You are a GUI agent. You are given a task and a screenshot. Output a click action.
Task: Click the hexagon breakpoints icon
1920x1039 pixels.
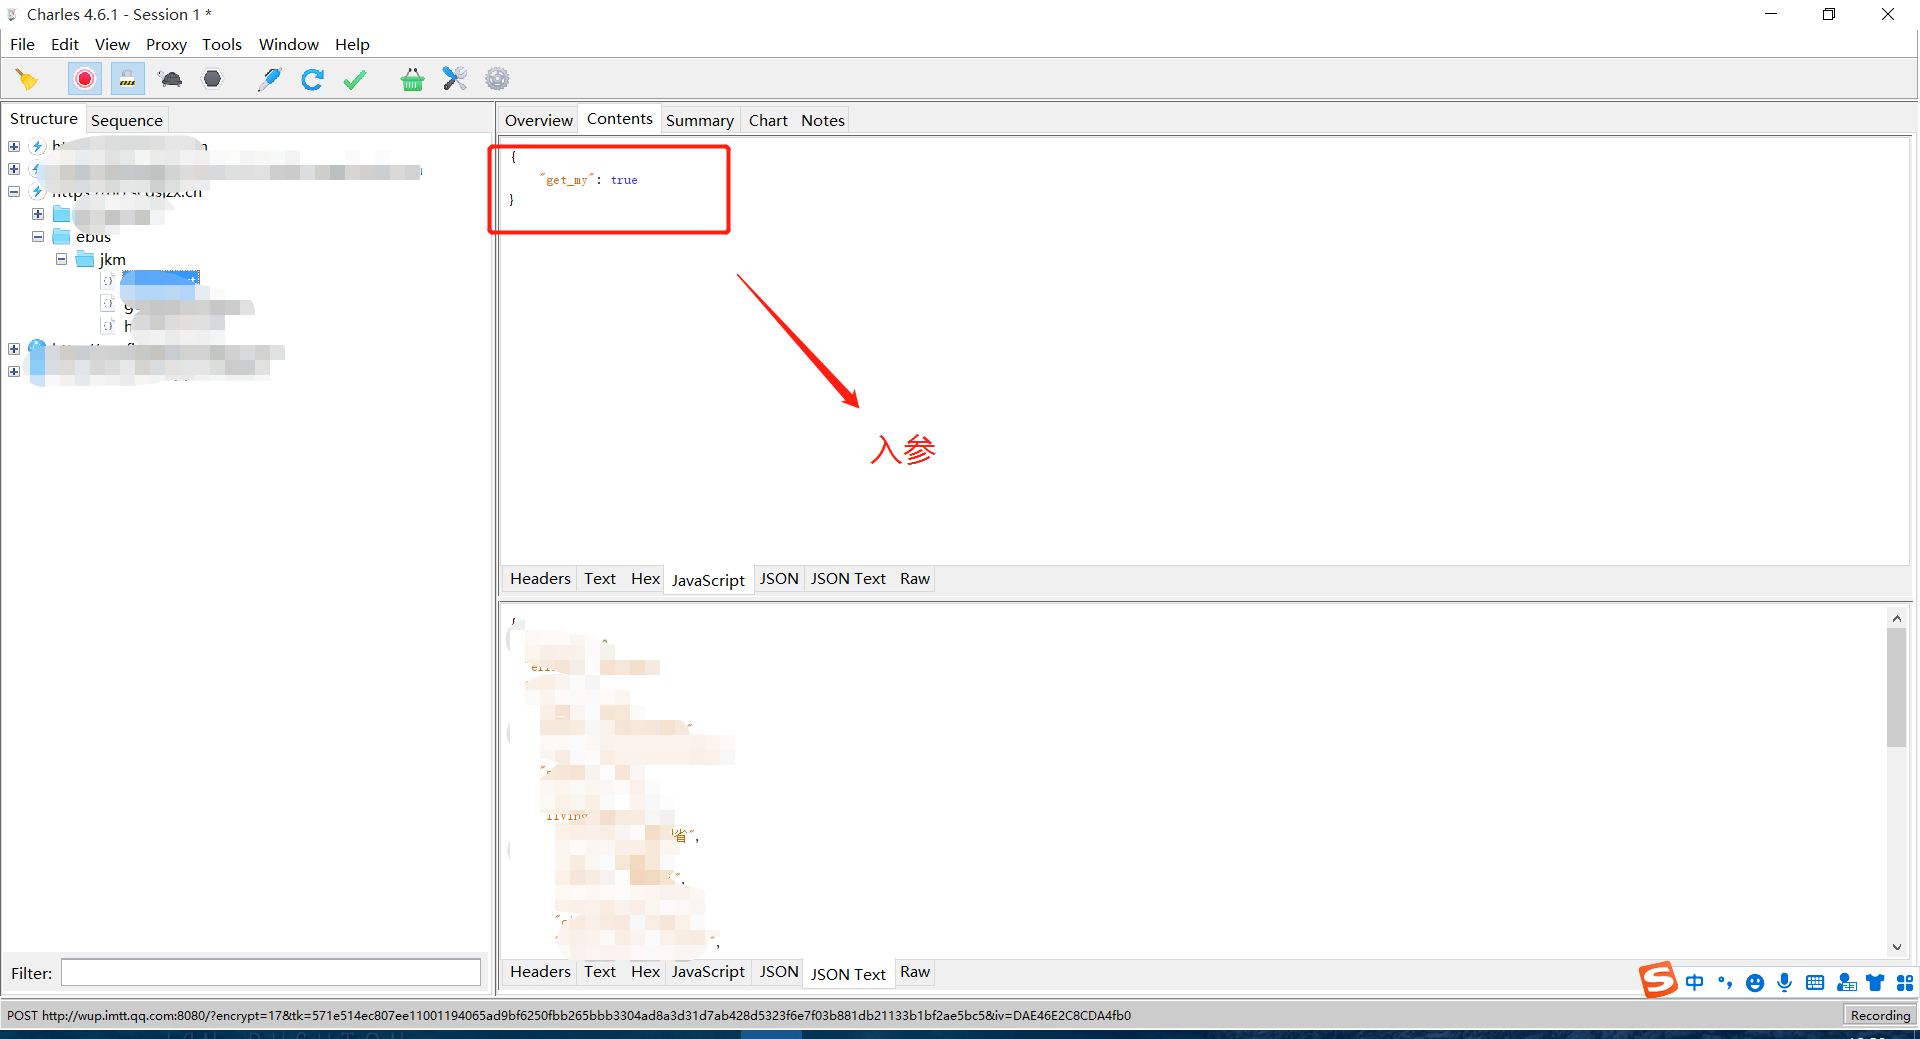(212, 79)
